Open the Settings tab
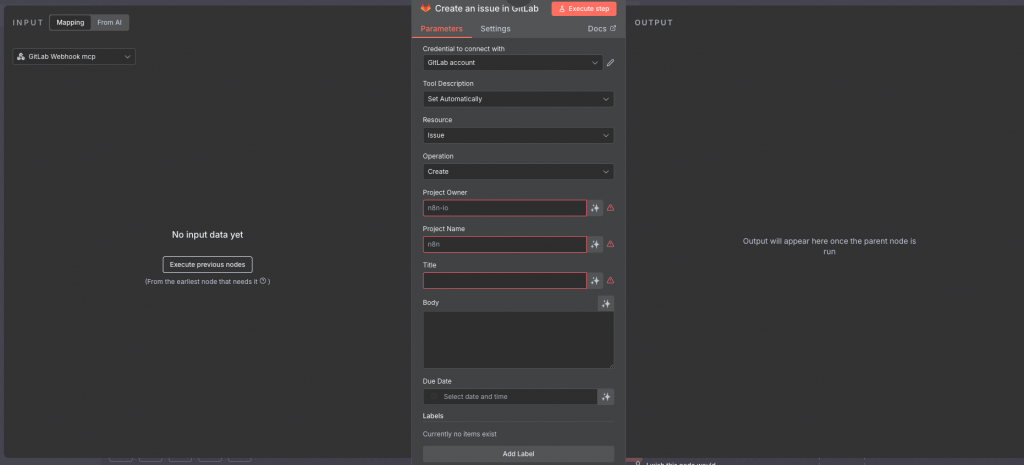The height and width of the screenshot is (465, 1024). (496, 29)
